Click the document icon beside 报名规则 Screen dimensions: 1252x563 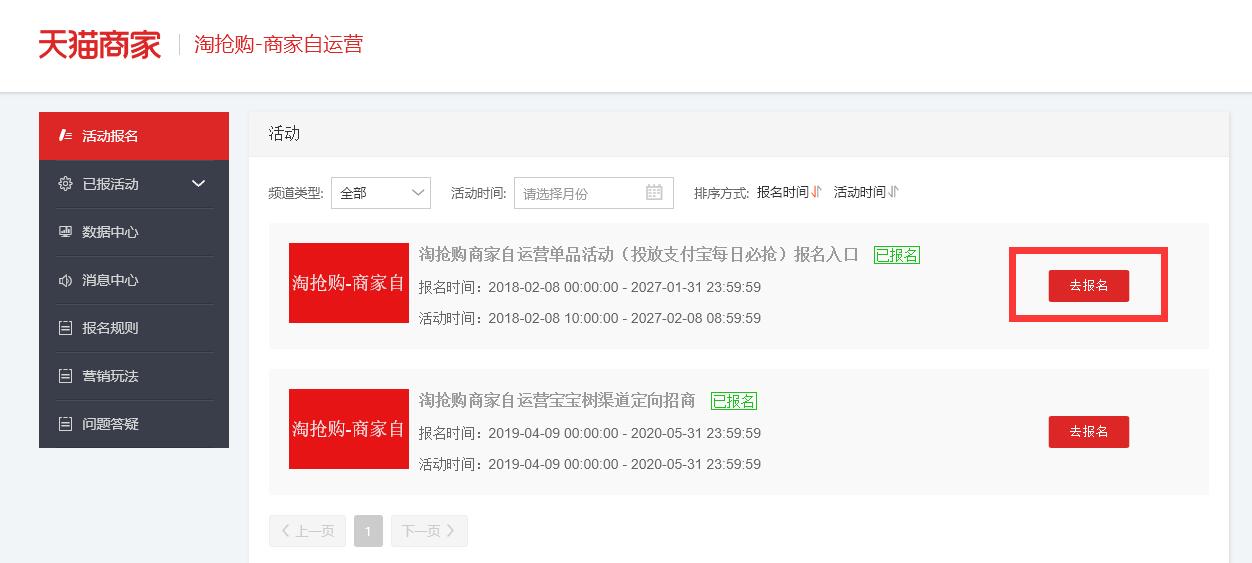(x=66, y=328)
